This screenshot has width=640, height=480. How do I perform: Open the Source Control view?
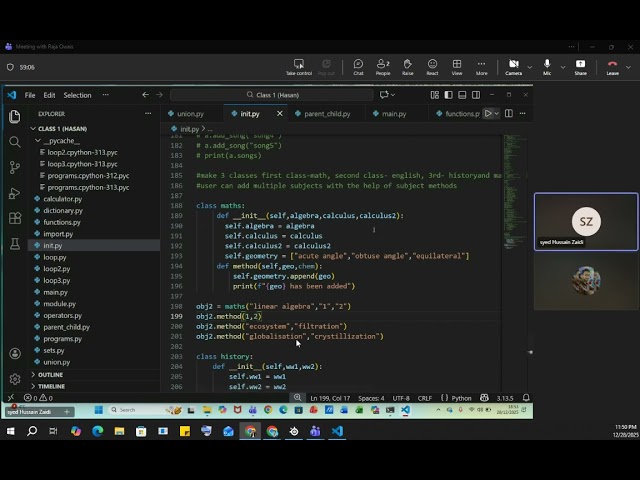14,167
